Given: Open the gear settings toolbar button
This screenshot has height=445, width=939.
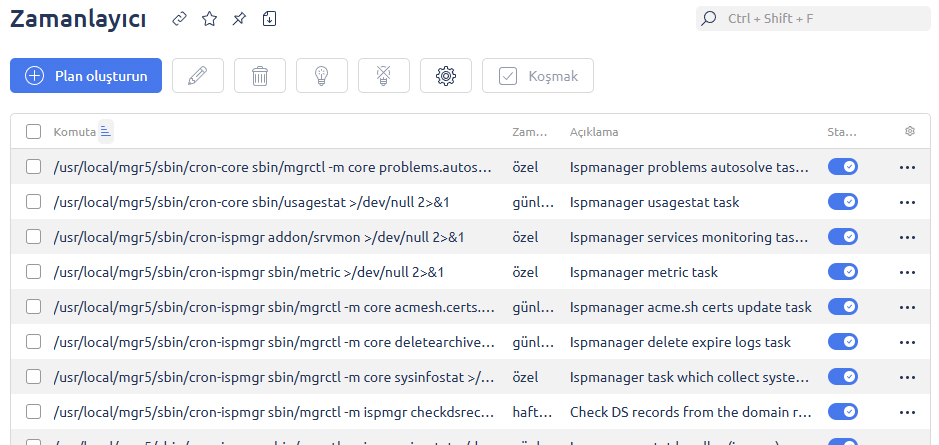Looking at the screenshot, I should click(x=446, y=75).
